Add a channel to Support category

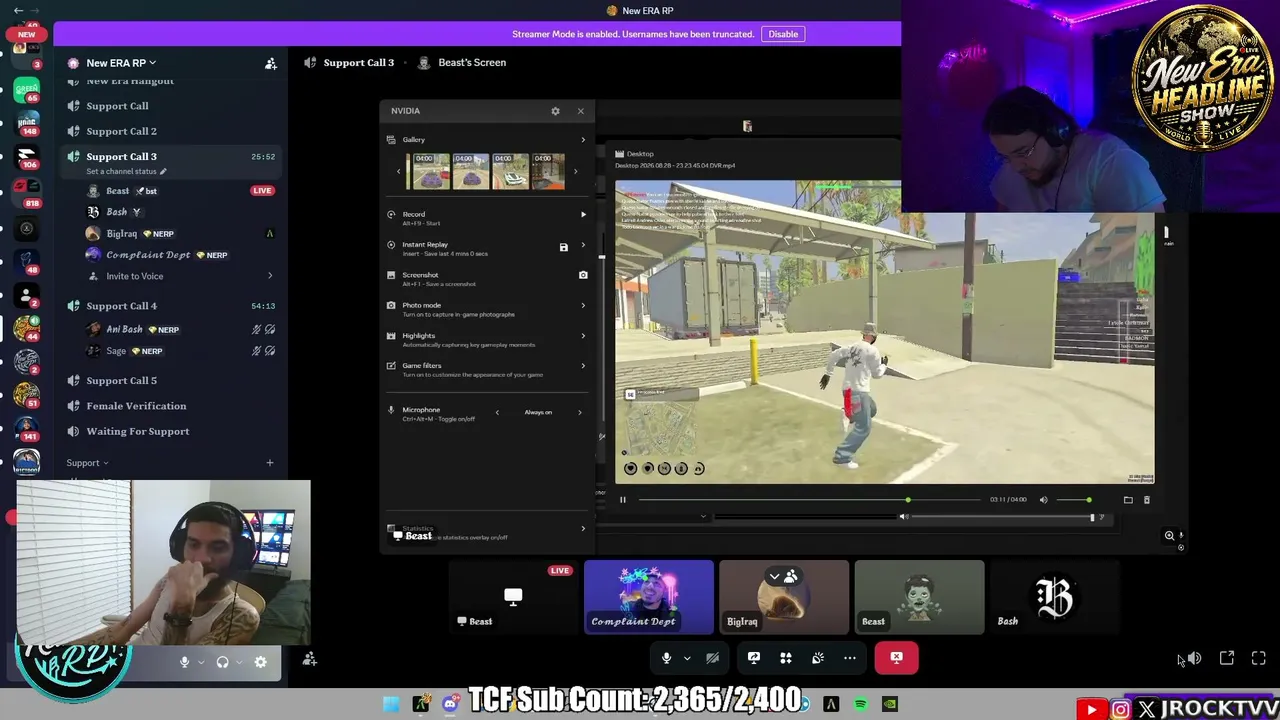269,463
